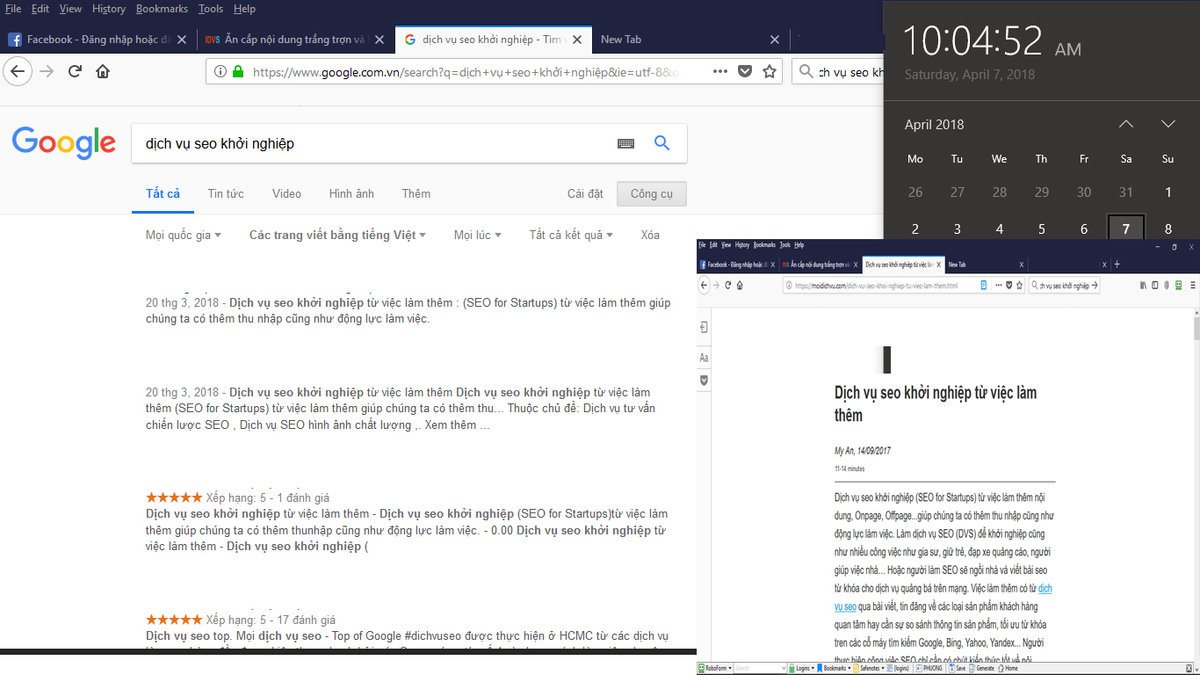Open Help menu in moidichvu window
The image size is (1200, 675).
tap(799, 245)
